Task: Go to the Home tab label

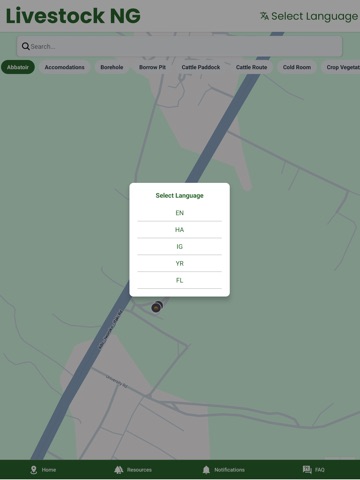Action: point(49,470)
